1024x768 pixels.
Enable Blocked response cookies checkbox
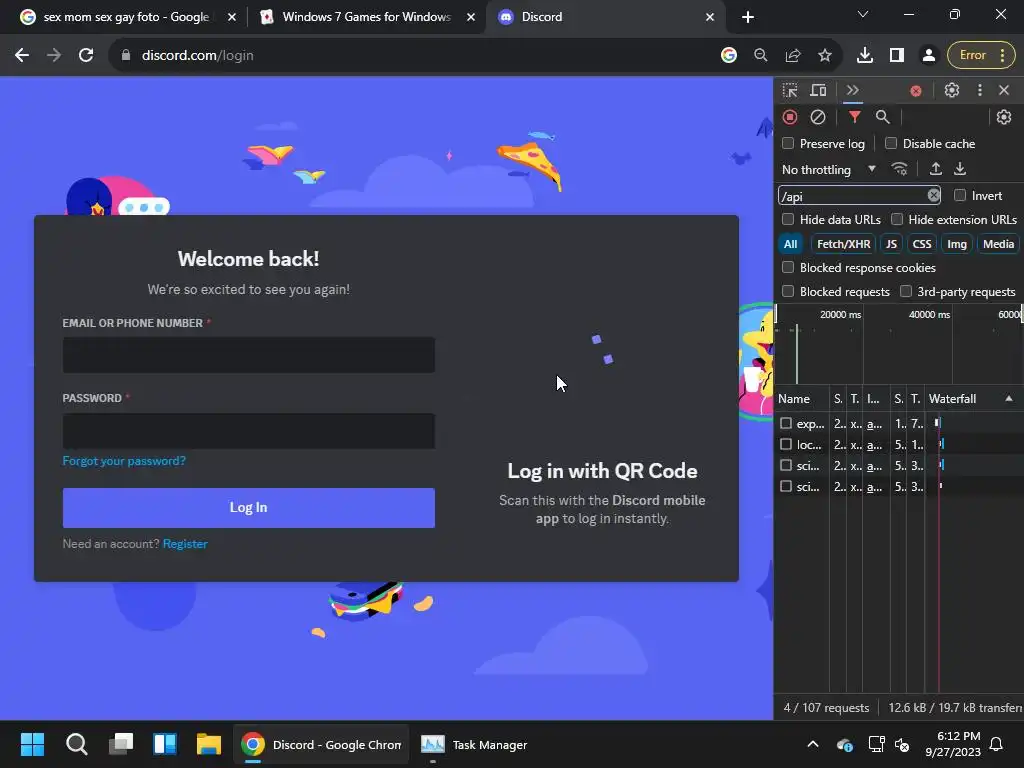coord(788,267)
